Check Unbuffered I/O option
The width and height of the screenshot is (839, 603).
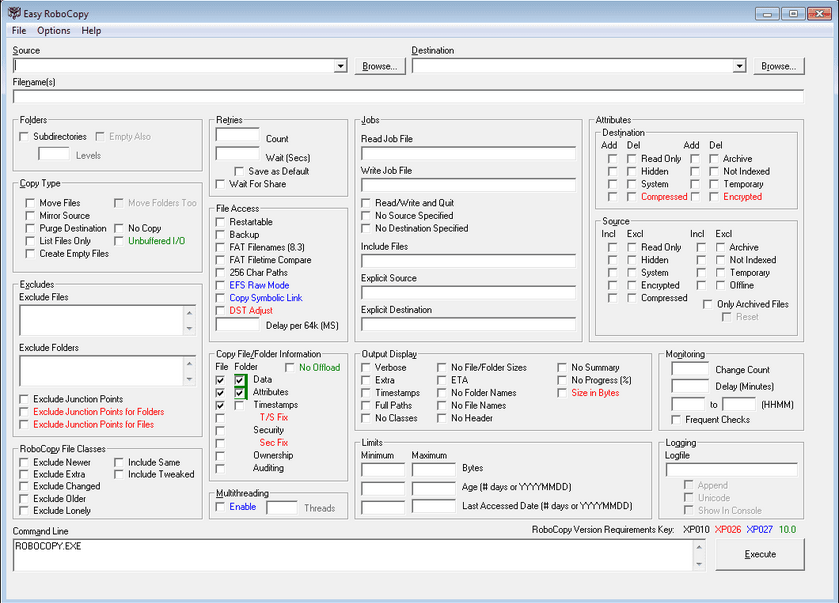coord(119,241)
